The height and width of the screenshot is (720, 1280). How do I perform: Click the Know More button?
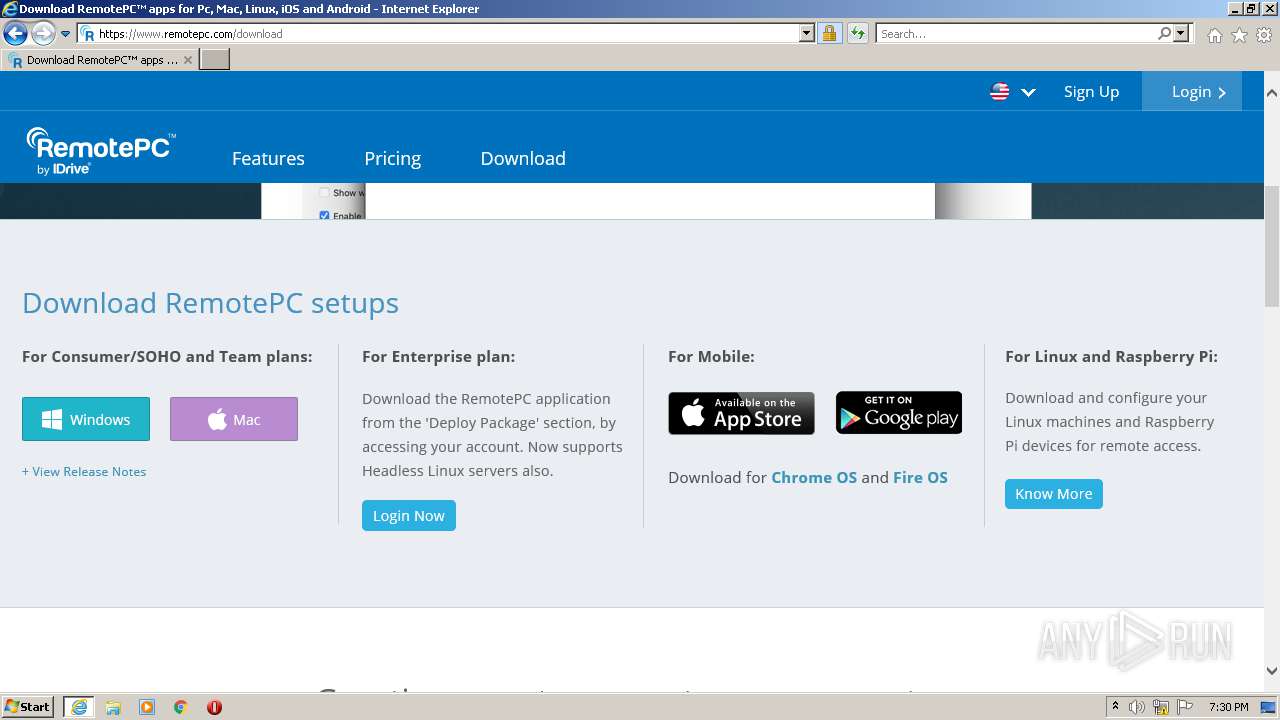point(1054,494)
